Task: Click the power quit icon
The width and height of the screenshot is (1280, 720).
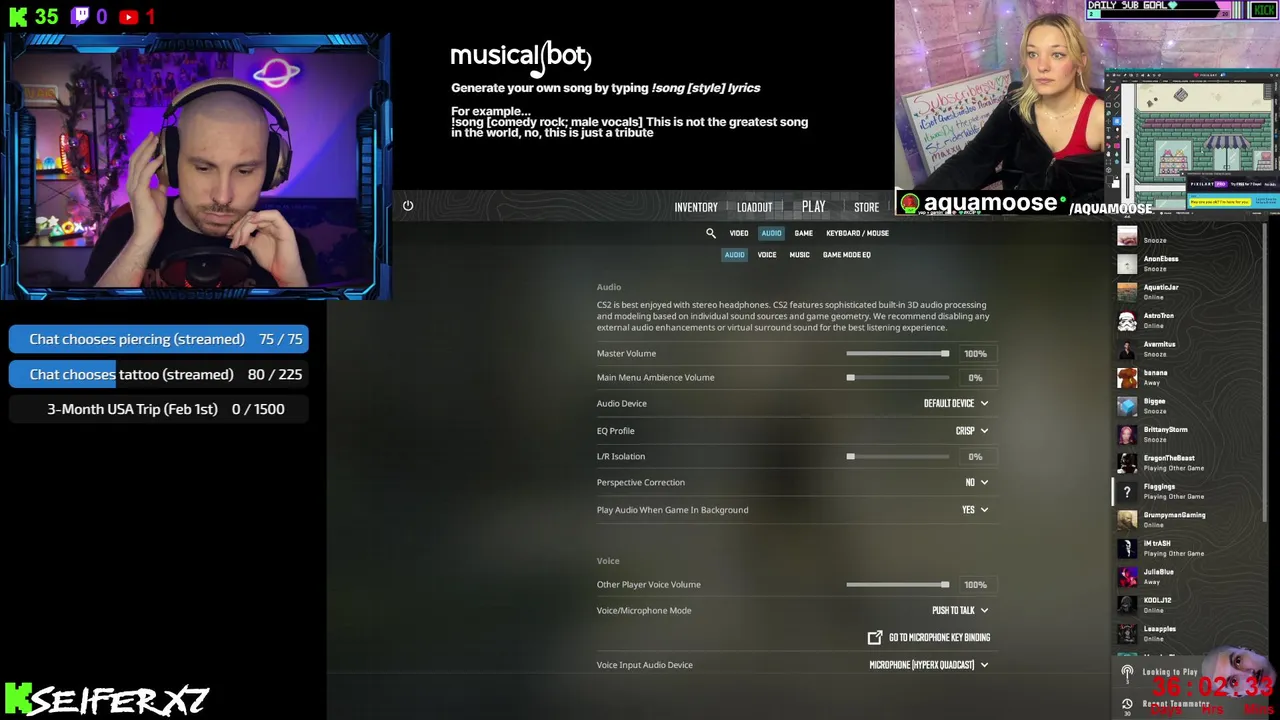Action: [x=408, y=206]
